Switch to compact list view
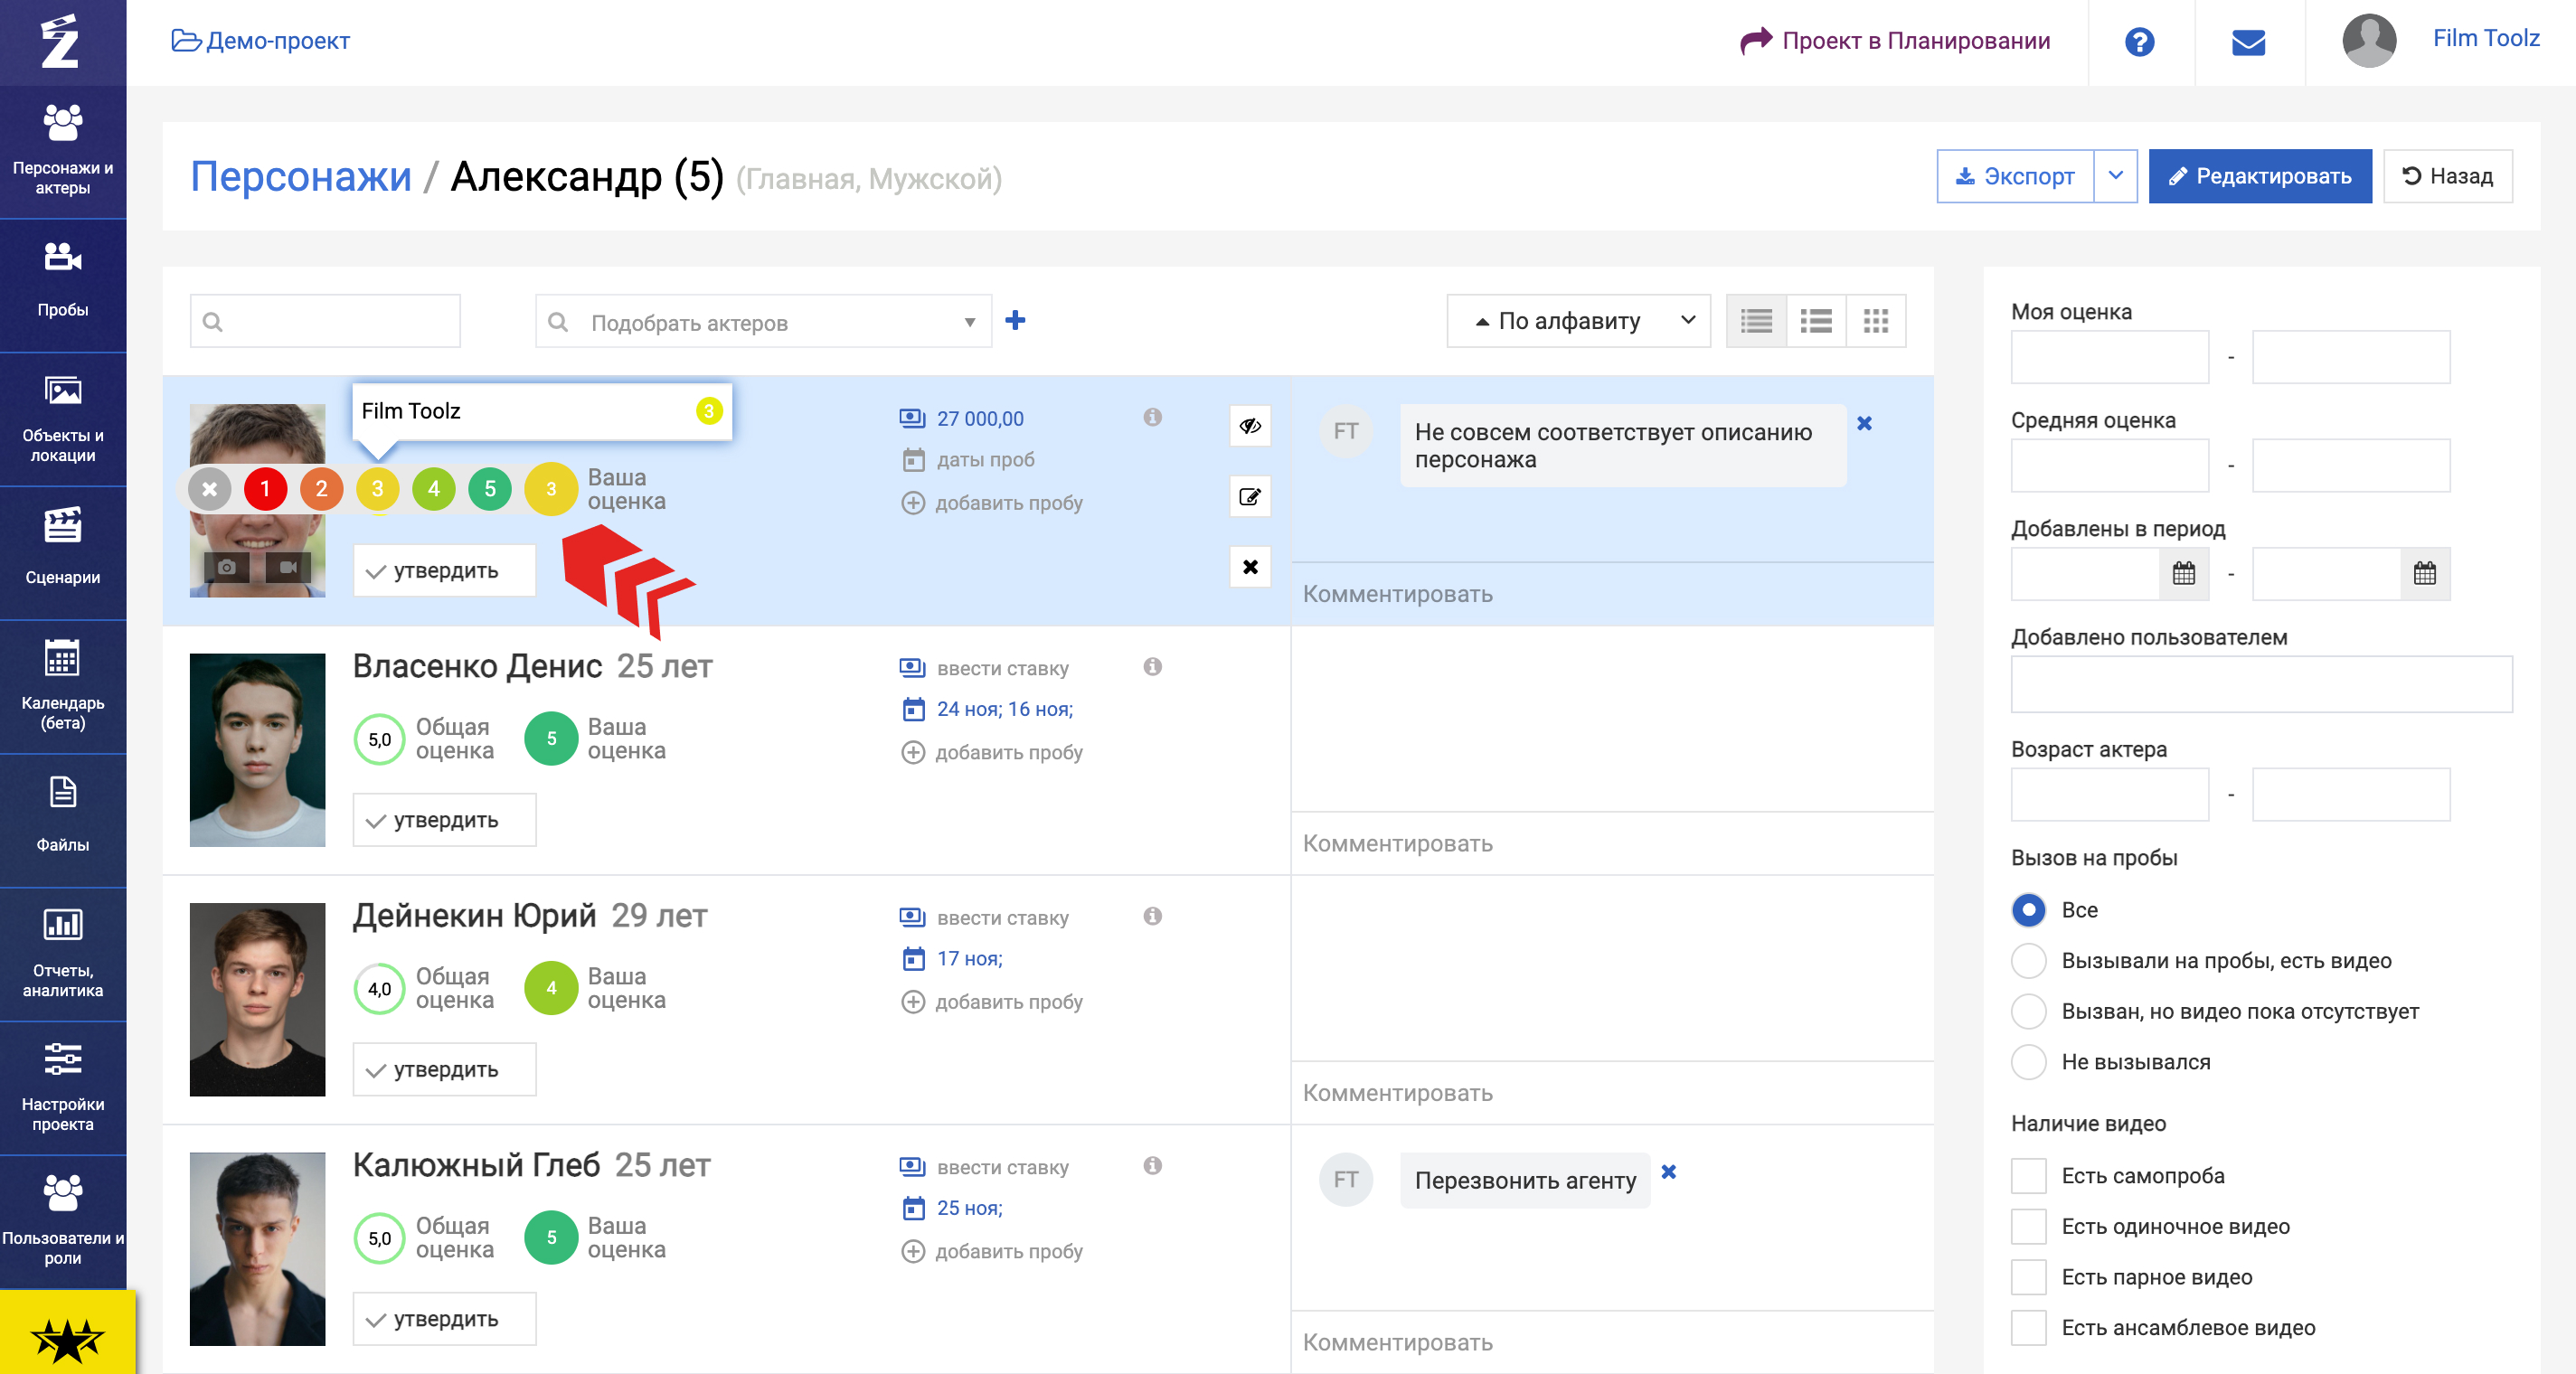2576x1374 pixels. pos(1756,321)
